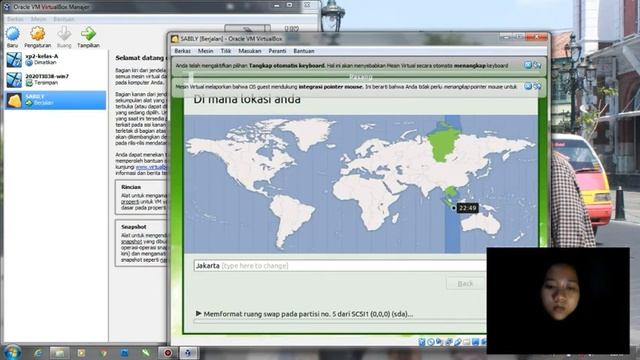Open Chrome from the taskbar
This screenshot has height=360, width=640.
(x=103, y=353)
